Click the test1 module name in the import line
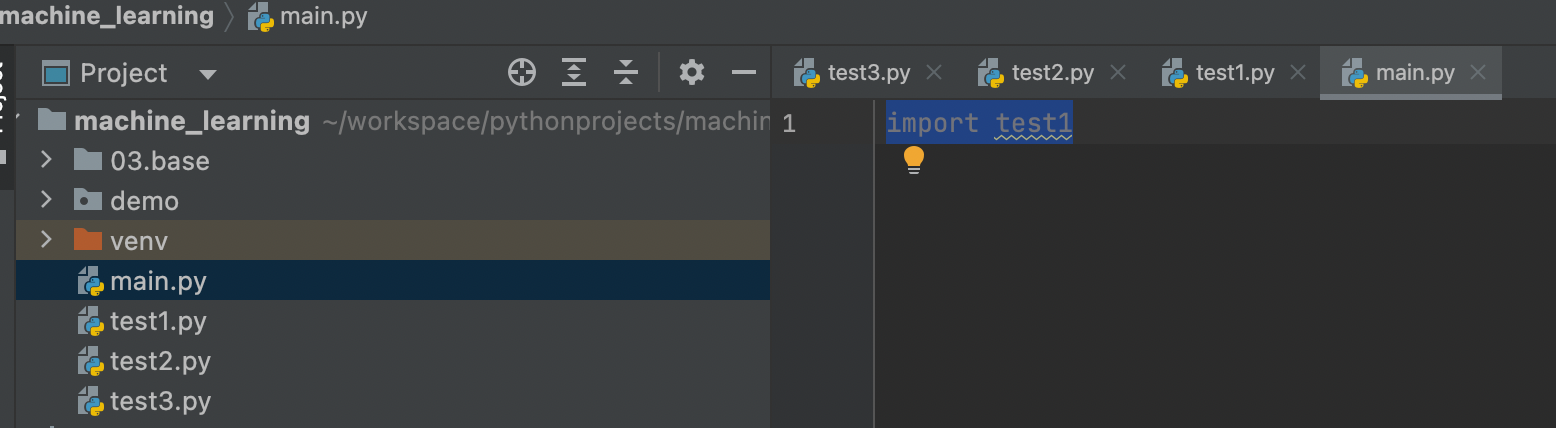 click(1034, 123)
